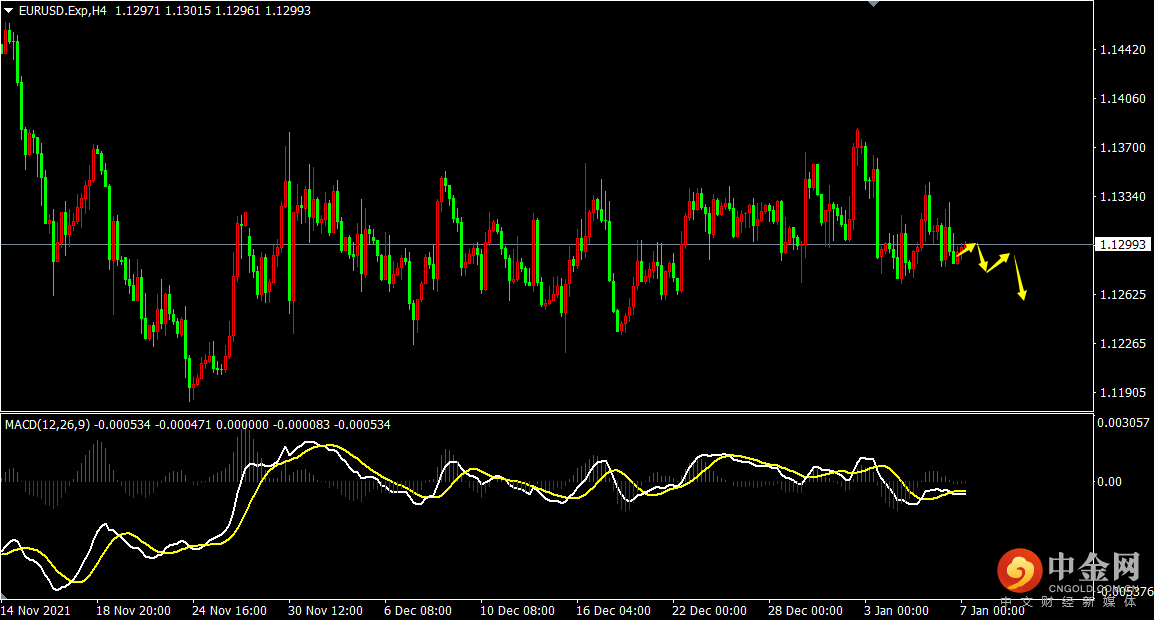Click the gray chart shift triangle at top
Image resolution: width=1154 pixels, height=620 pixels.
pos(873,4)
